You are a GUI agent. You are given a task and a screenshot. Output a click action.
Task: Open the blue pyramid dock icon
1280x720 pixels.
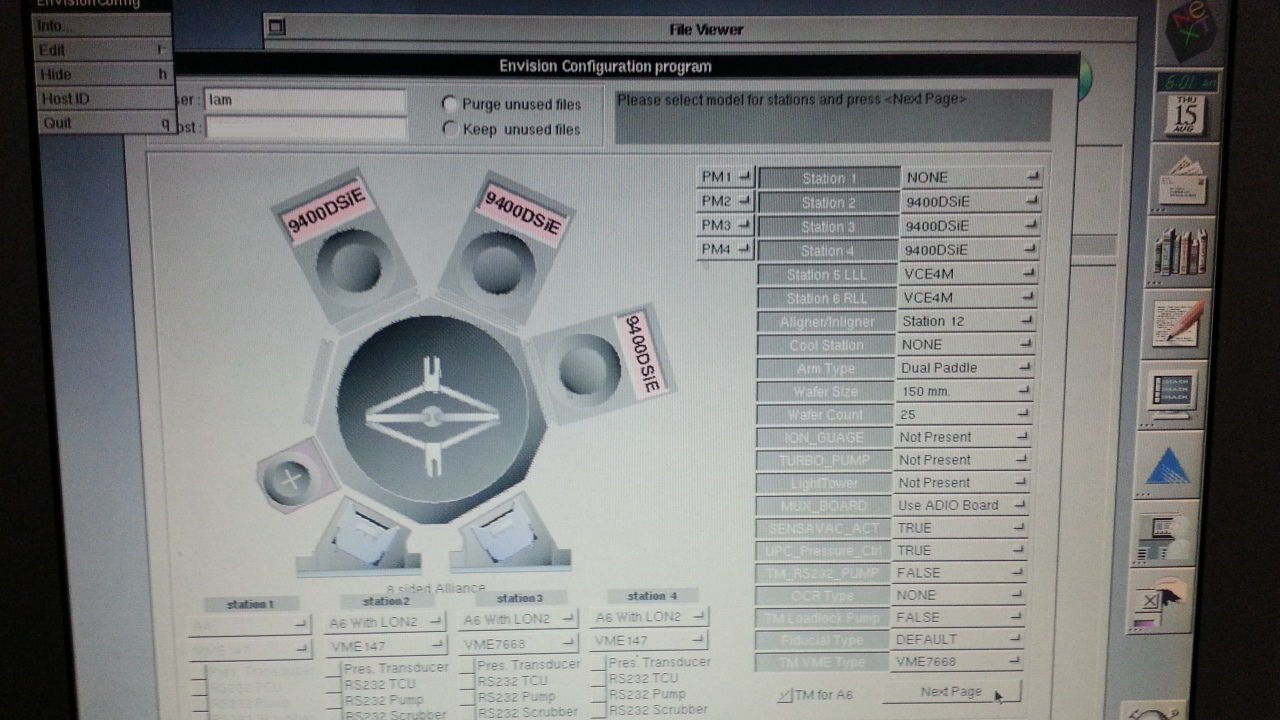coord(1168,468)
